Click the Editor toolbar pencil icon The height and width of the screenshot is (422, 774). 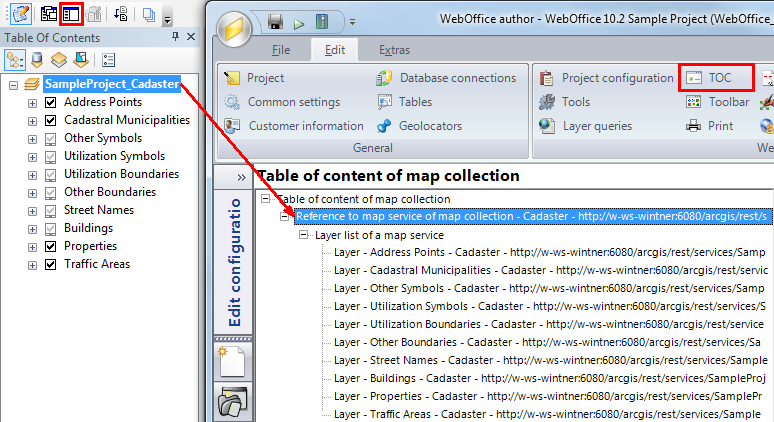click(x=21, y=14)
